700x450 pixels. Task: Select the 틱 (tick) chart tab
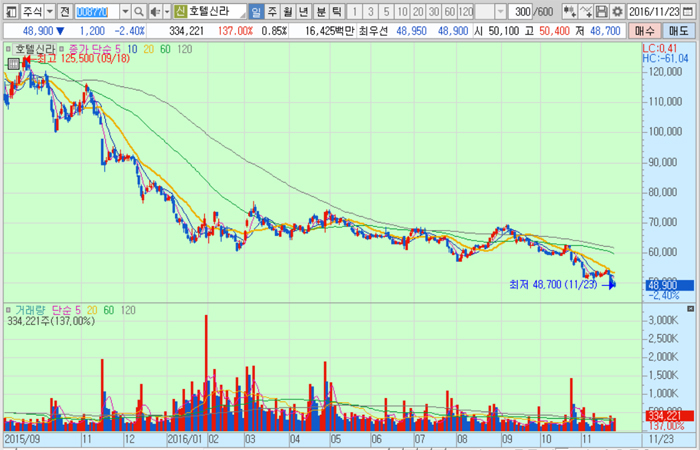[336, 12]
